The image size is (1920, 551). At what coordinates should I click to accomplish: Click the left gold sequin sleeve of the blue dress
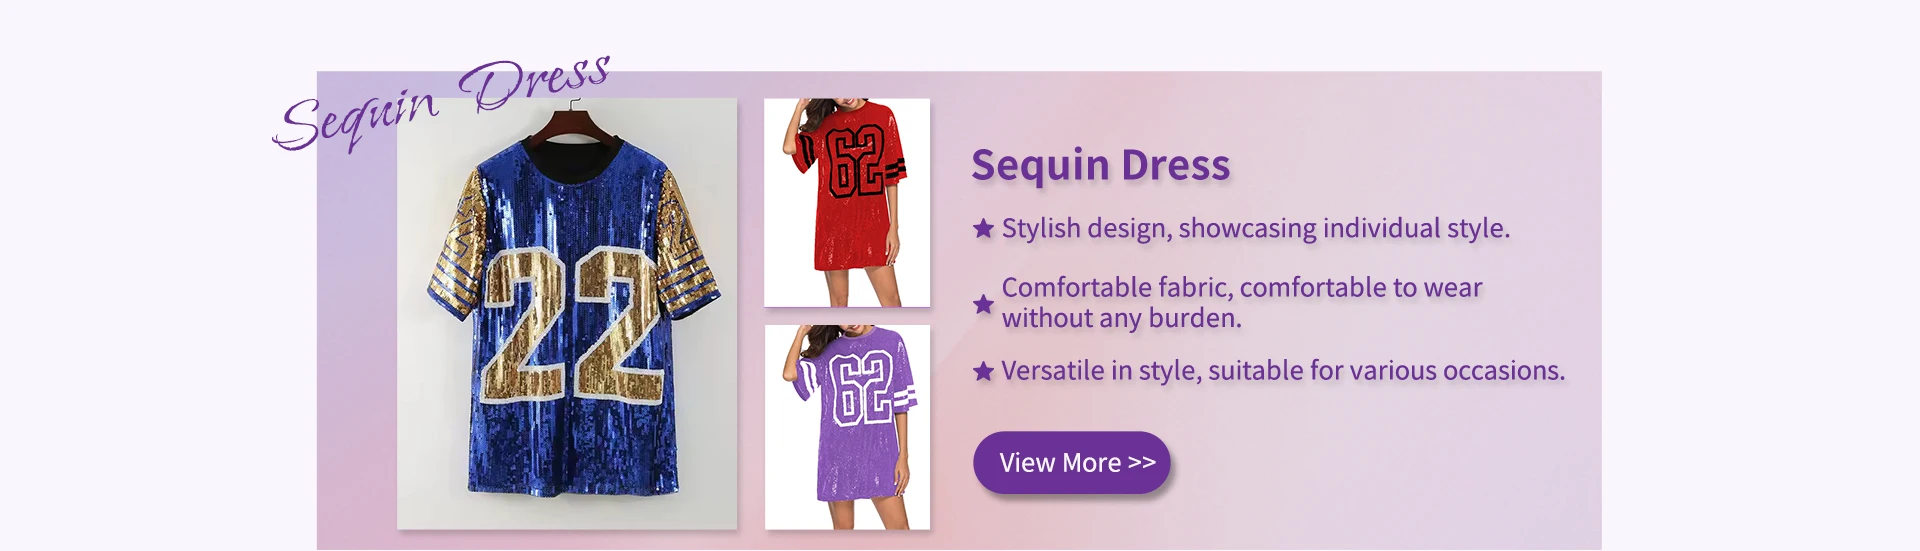[457, 245]
